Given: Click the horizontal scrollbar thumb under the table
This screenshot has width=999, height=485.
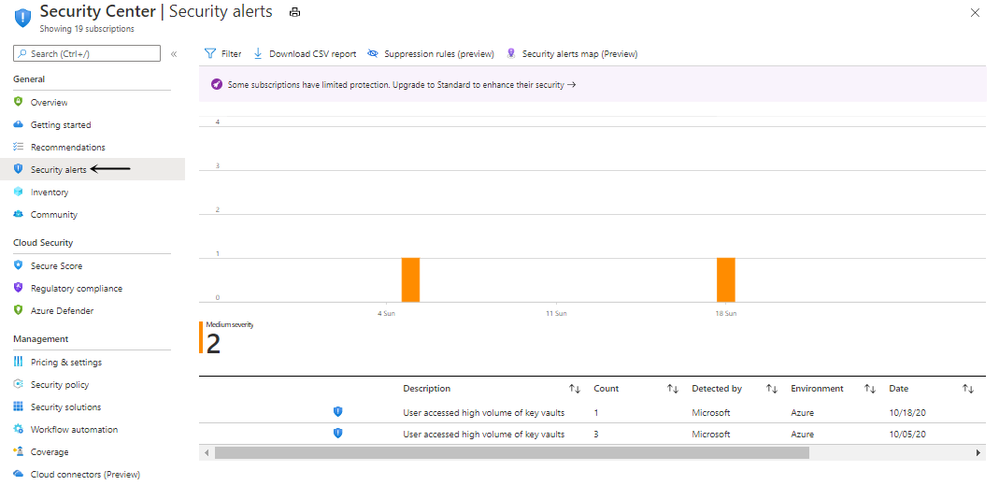Looking at the screenshot, I should coord(512,452).
